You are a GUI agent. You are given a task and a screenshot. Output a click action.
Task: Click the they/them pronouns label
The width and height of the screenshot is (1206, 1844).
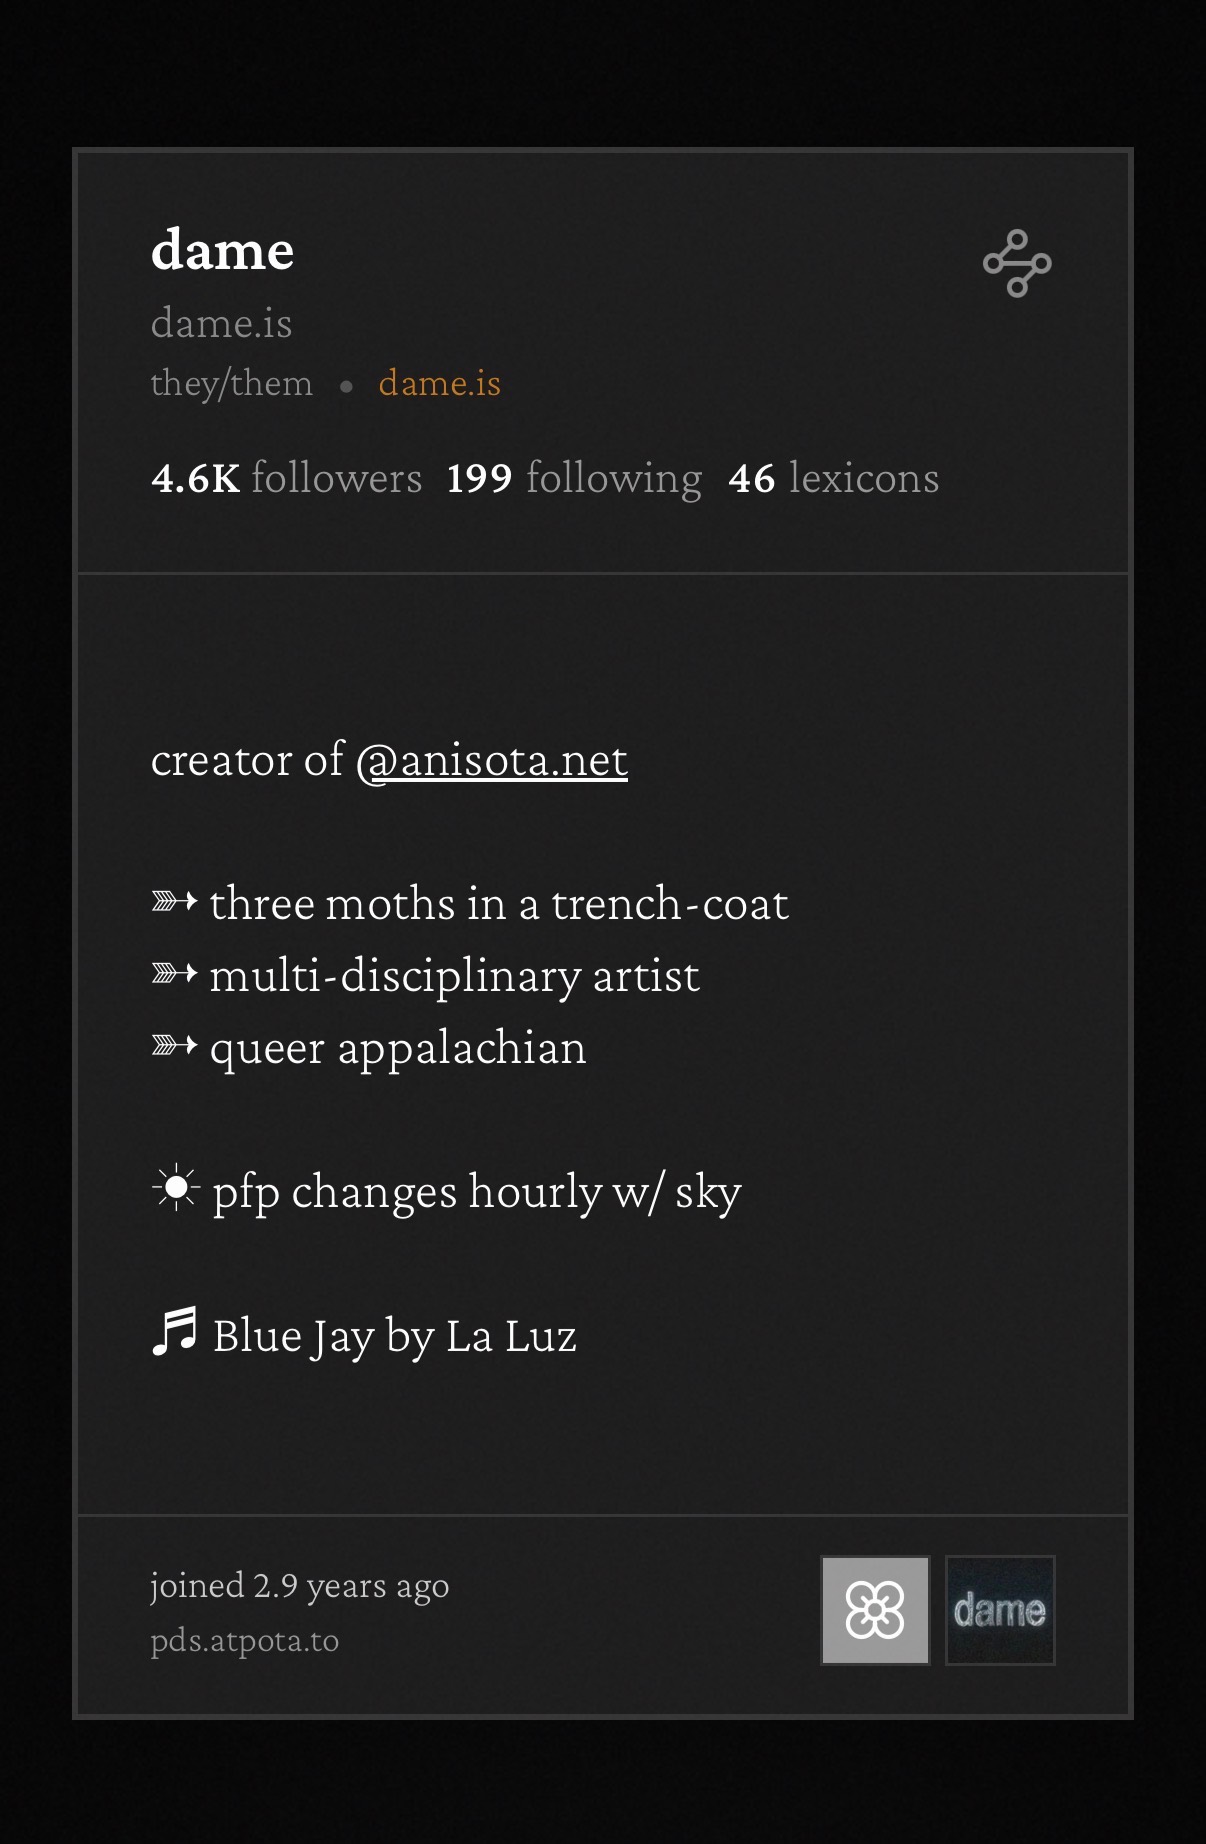tap(231, 383)
